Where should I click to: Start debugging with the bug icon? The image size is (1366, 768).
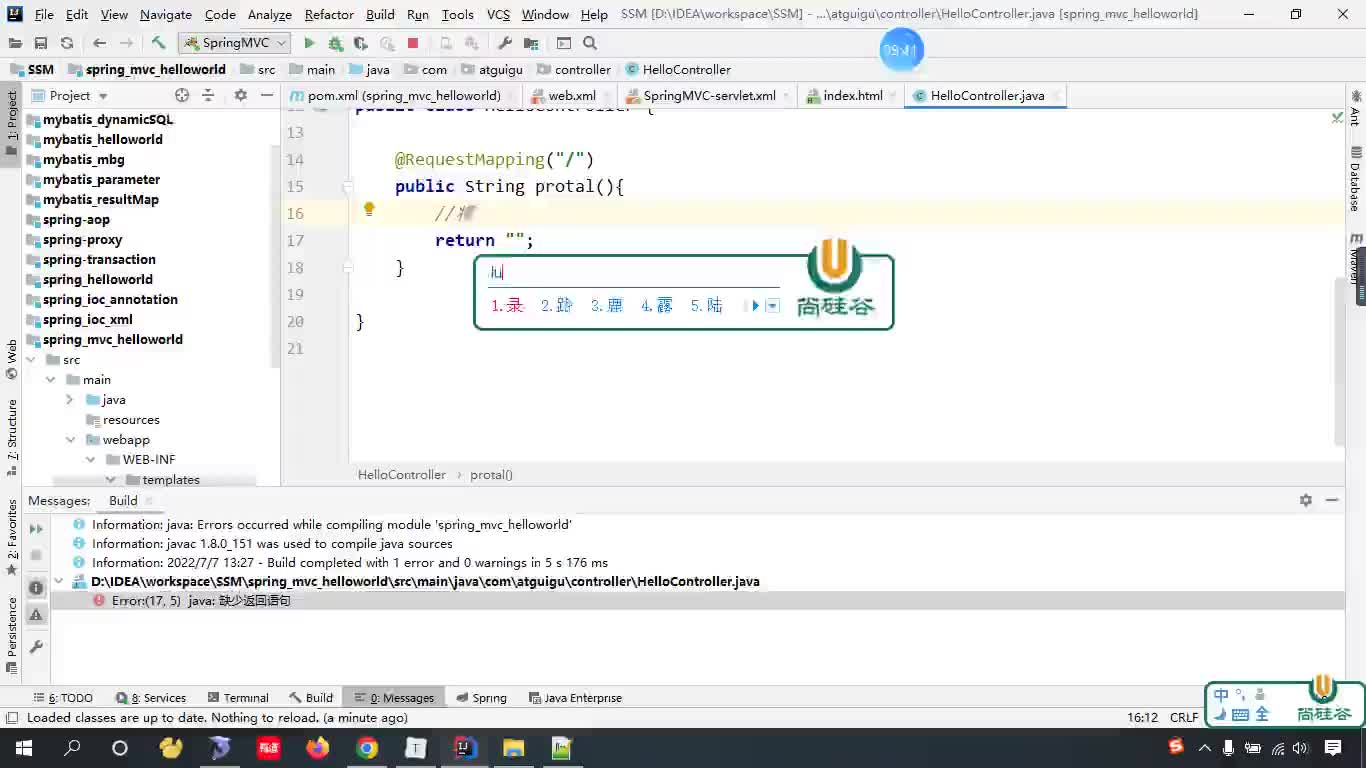[x=335, y=43]
